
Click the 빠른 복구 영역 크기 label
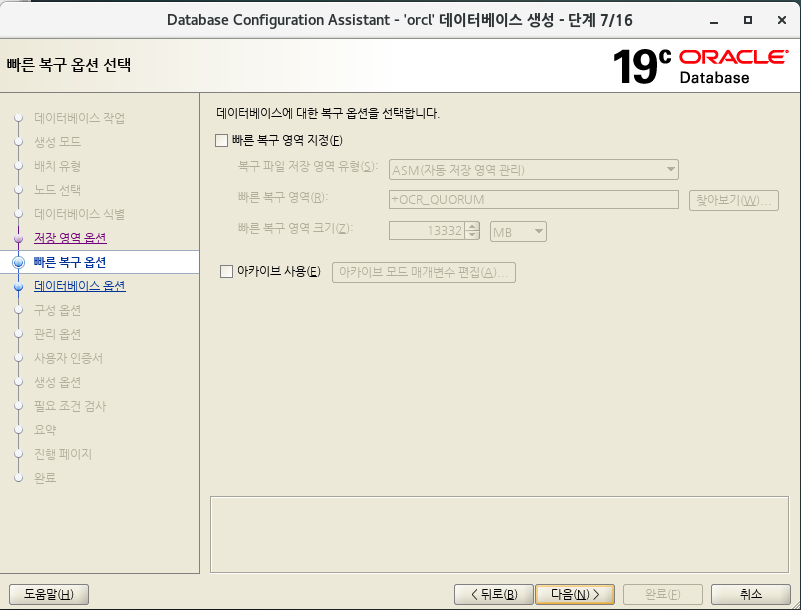295,227
